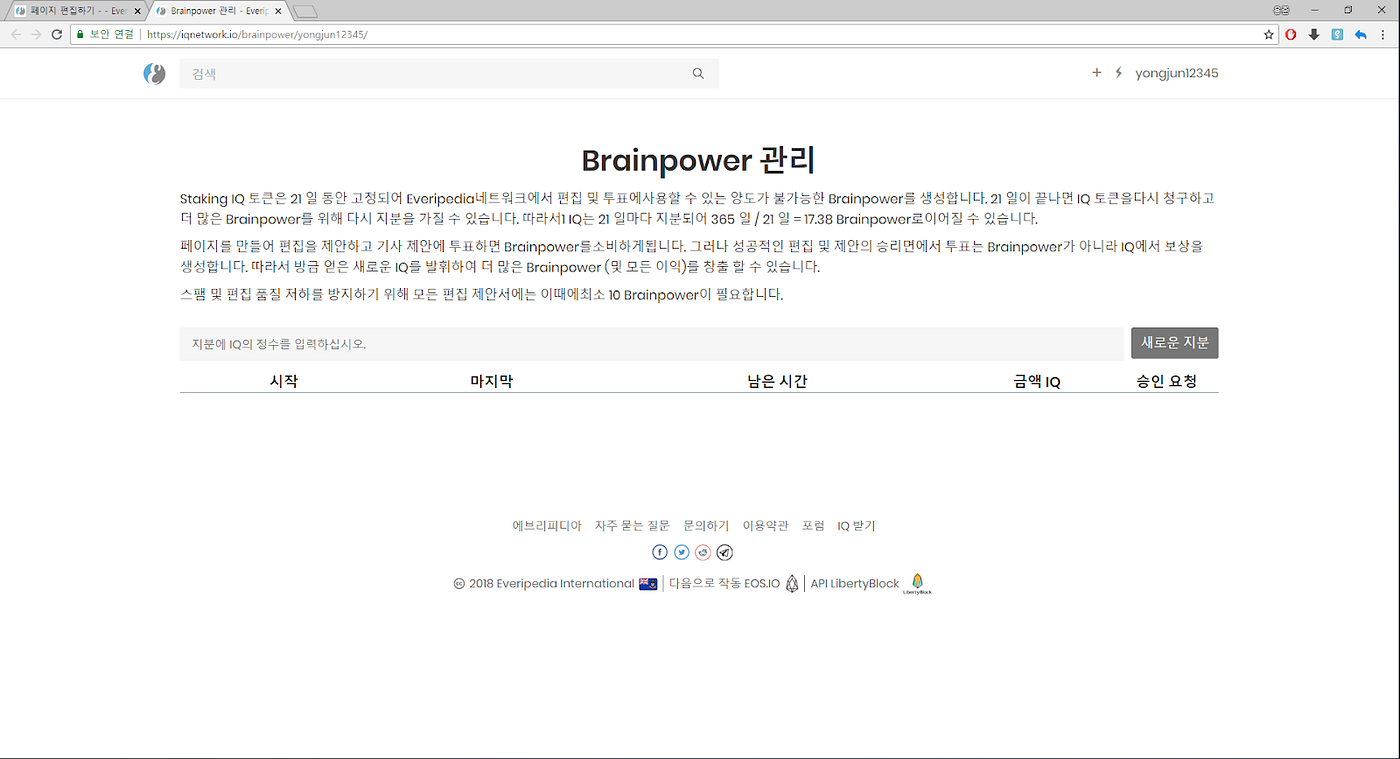Open Everipedia's Facebook page via footer icon

[660, 551]
